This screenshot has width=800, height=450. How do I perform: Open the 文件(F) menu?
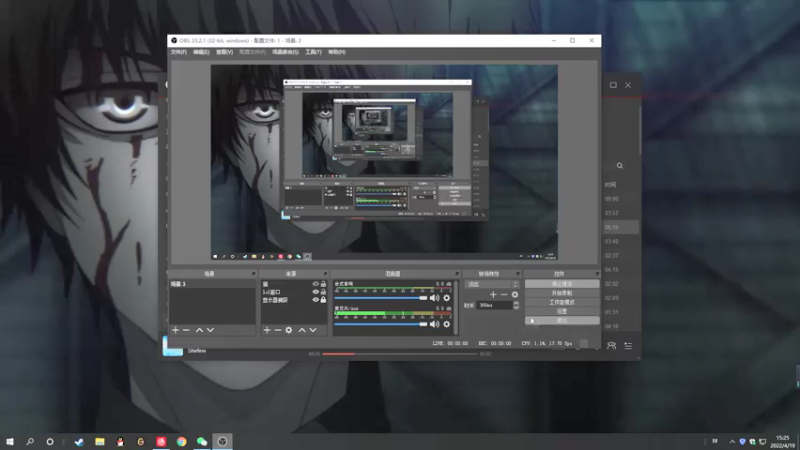pyautogui.click(x=179, y=52)
